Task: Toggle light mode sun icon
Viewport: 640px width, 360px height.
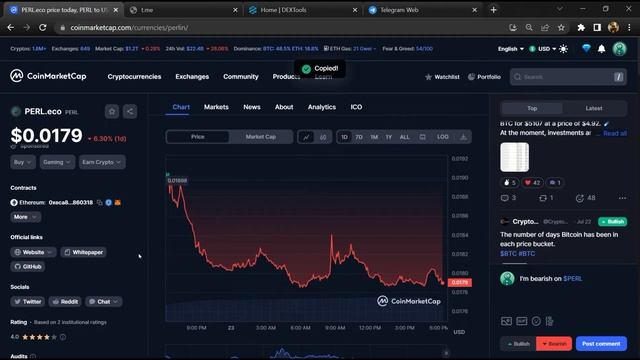Action: coord(564,49)
